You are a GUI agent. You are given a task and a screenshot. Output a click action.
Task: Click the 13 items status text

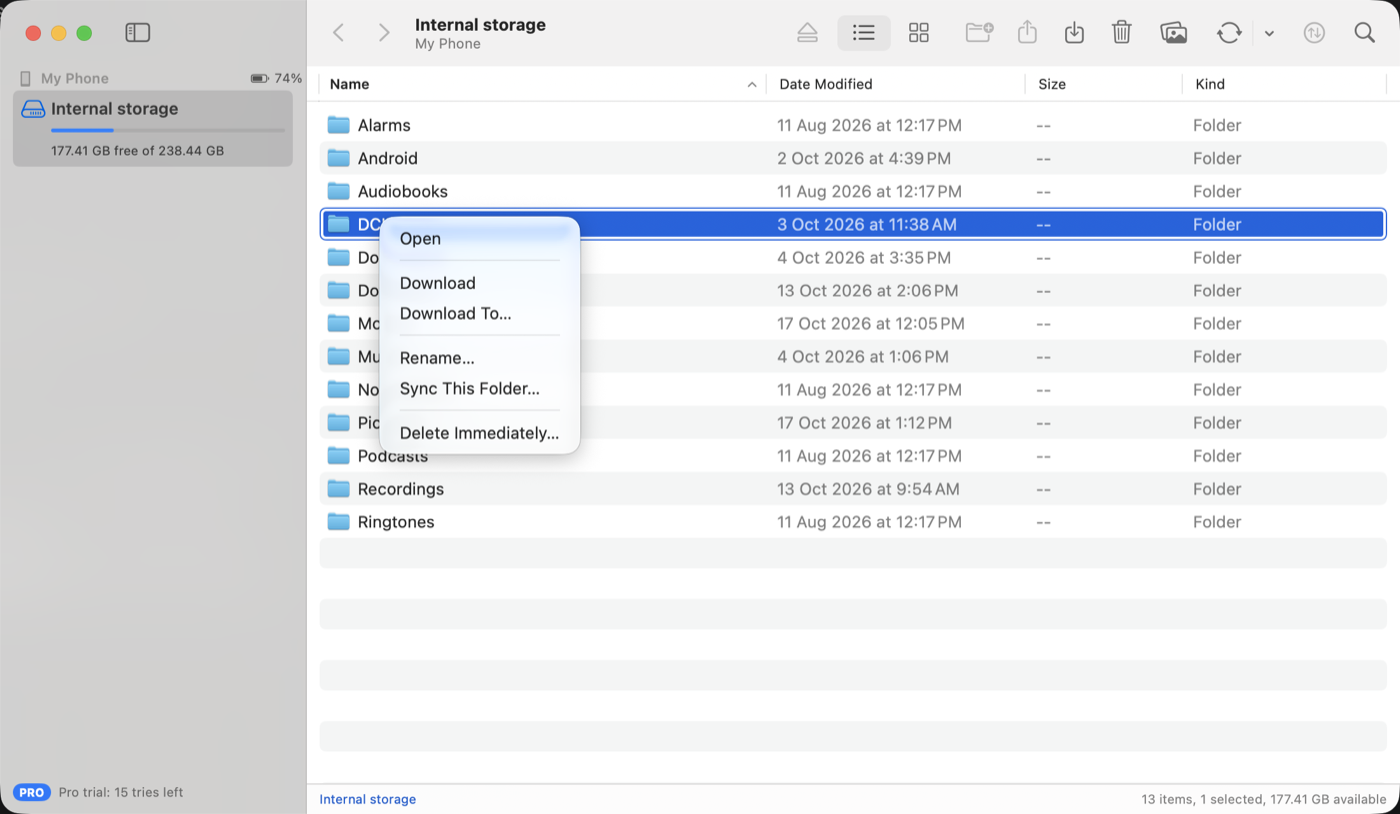pos(1264,799)
